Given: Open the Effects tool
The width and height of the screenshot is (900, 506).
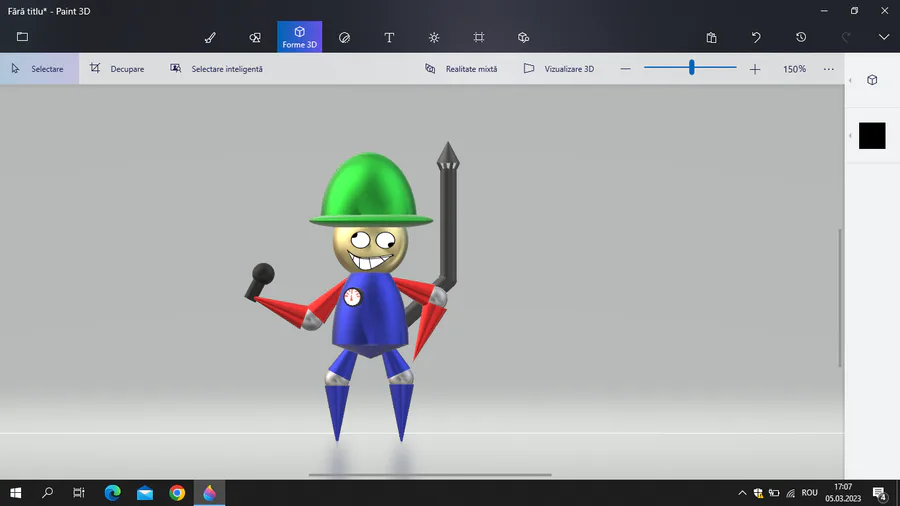Looking at the screenshot, I should [x=434, y=37].
